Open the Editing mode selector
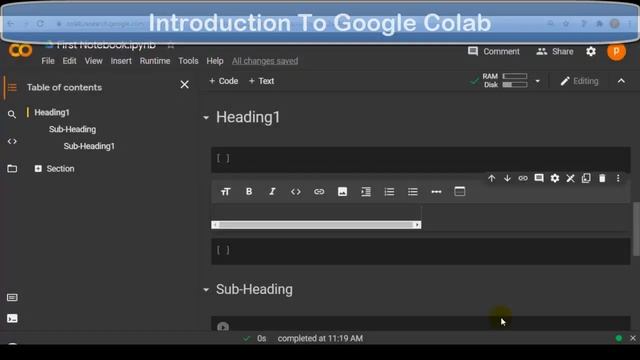 point(580,81)
